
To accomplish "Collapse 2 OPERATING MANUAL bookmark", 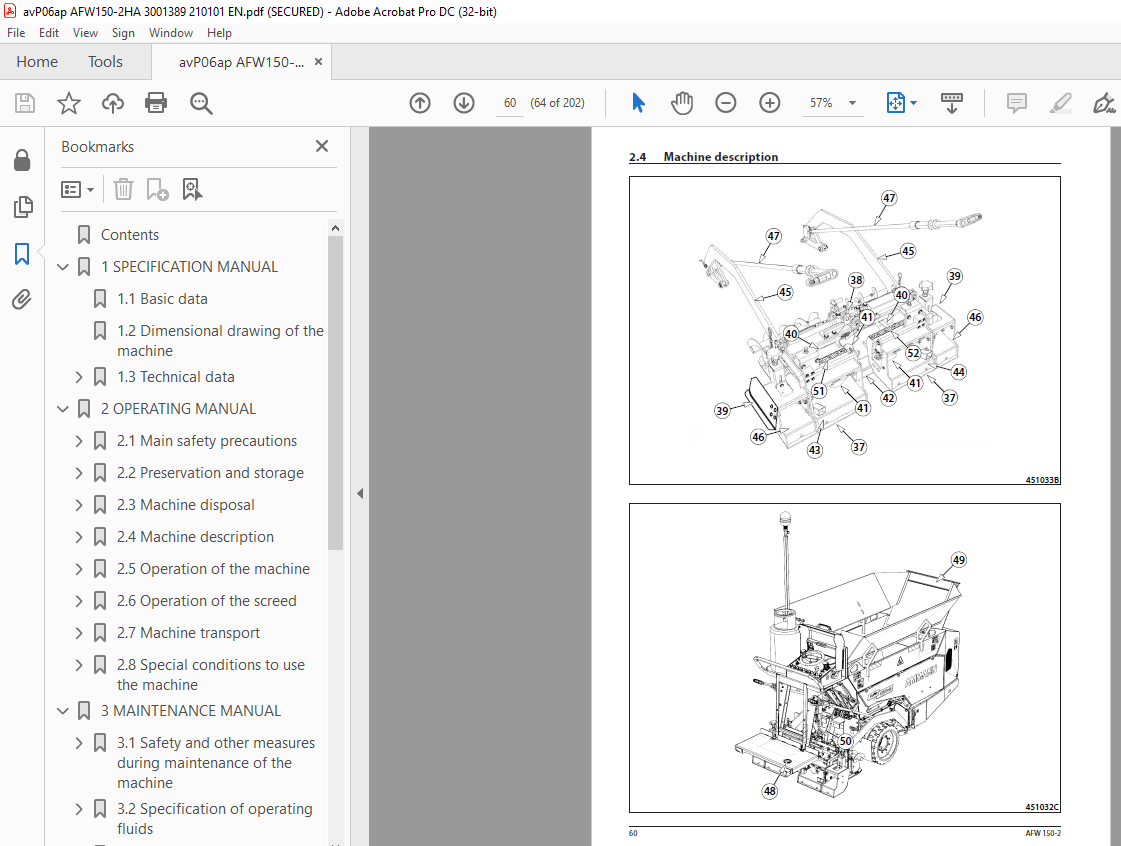I will 63,409.
